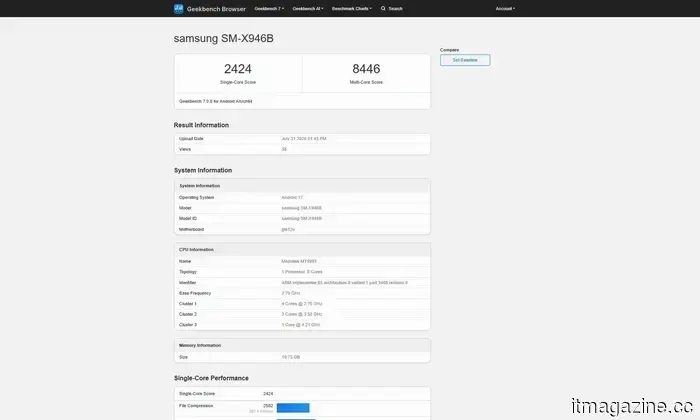This screenshot has width=700, height=420.
Task: Open the Geekbench AI dropdown menu
Action: point(308,8)
